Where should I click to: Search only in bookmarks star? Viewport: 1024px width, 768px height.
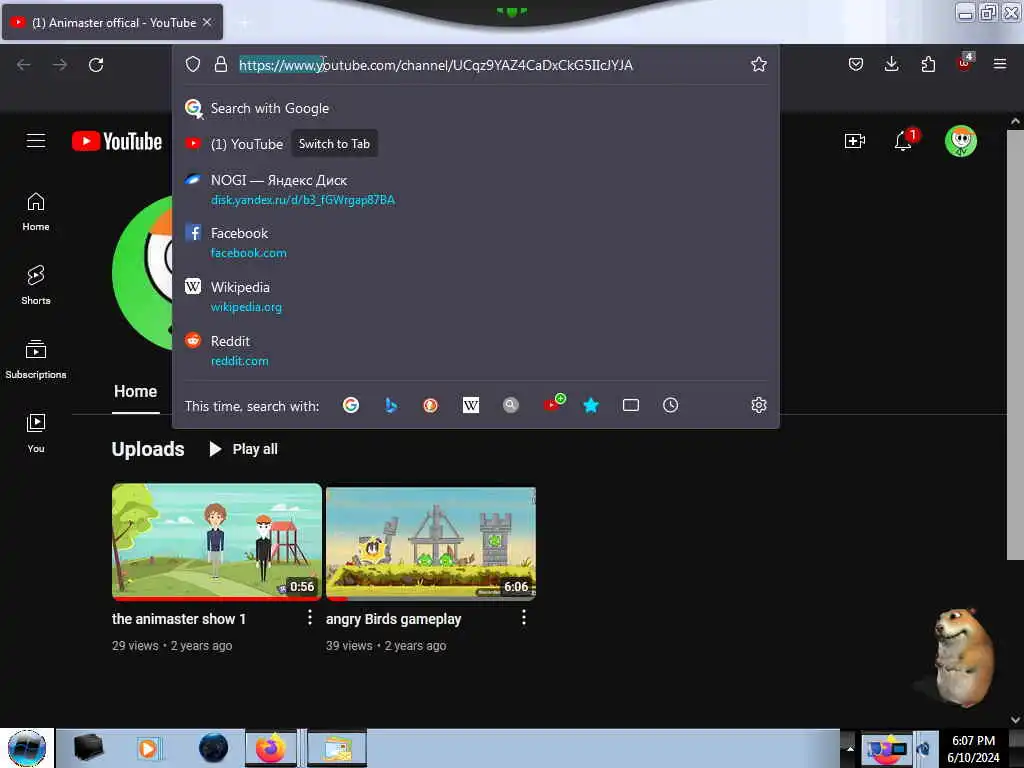point(591,405)
